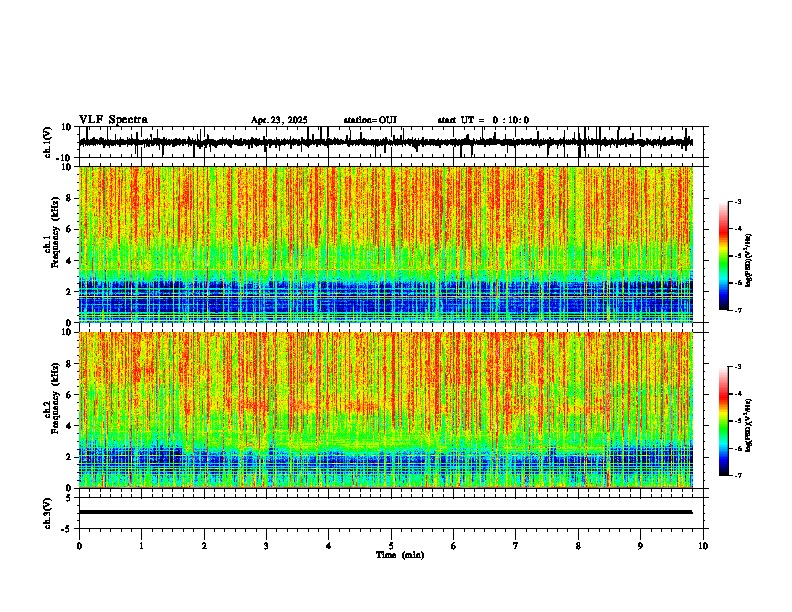This screenshot has height=612, width=792.
Task: Click the ch.2 spectrogram color scale bar
Action: [x=724, y=421]
